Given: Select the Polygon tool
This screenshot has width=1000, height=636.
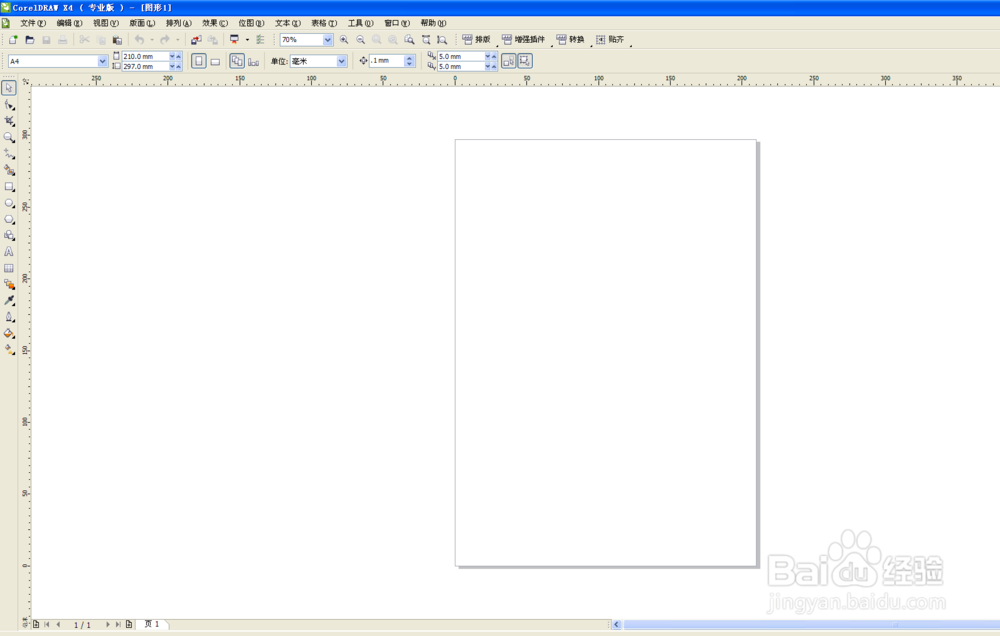Looking at the screenshot, I should pyautogui.click(x=9, y=219).
